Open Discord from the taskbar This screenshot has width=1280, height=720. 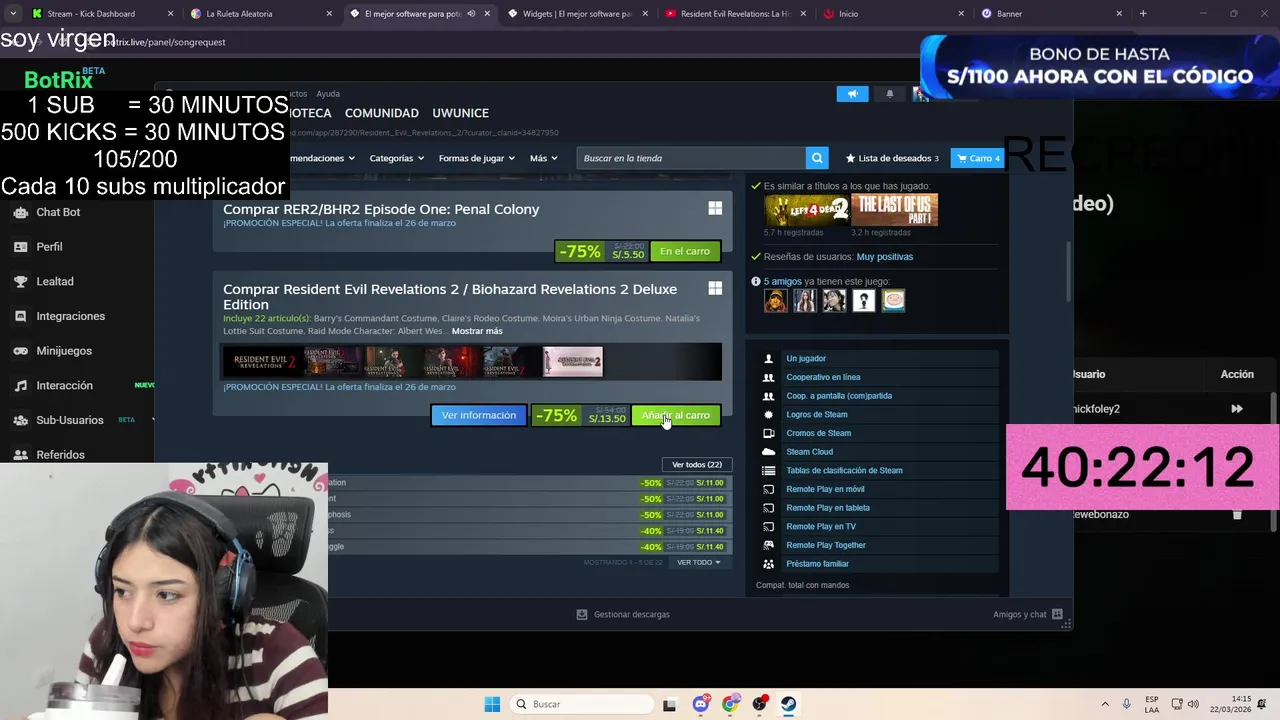[x=700, y=704]
